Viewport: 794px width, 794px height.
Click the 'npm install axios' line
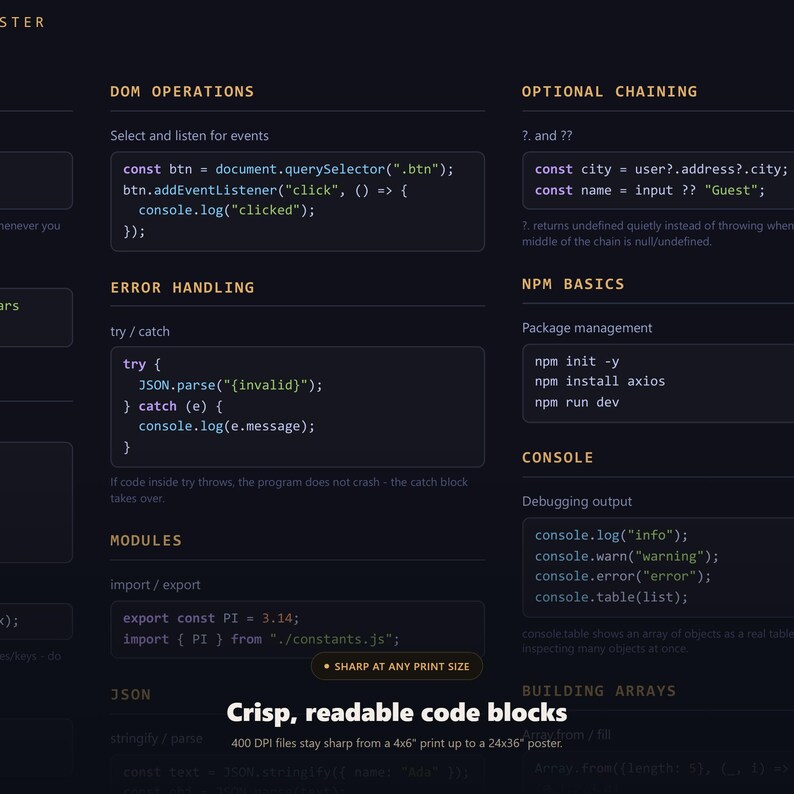pos(600,381)
